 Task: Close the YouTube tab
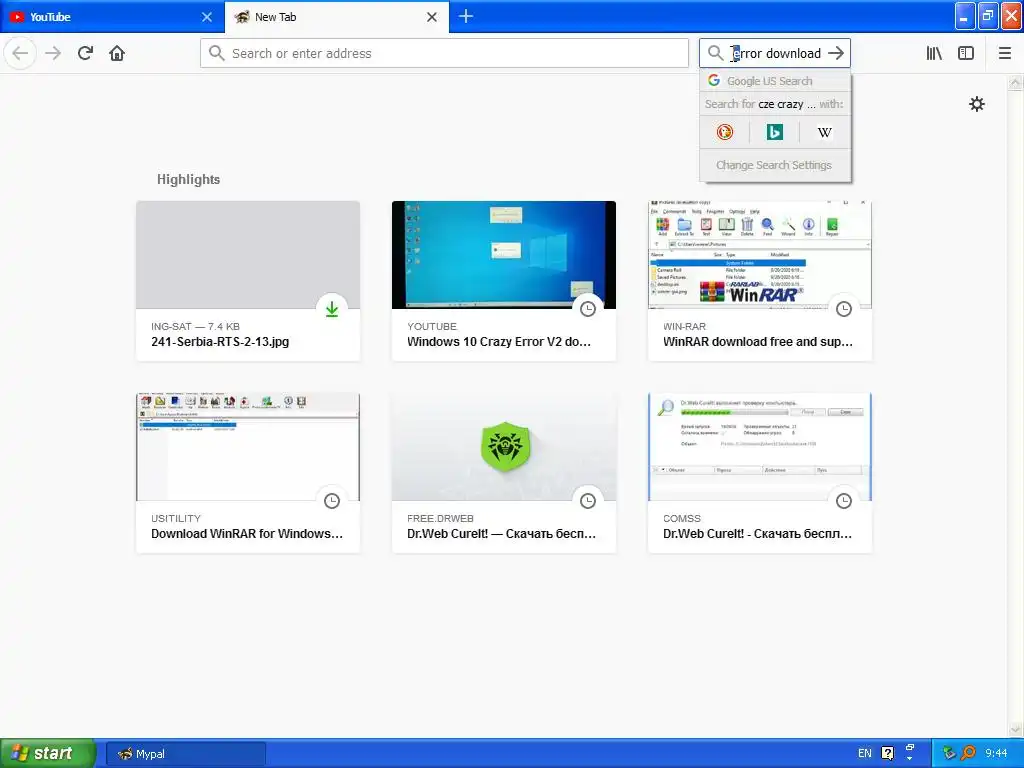click(207, 17)
